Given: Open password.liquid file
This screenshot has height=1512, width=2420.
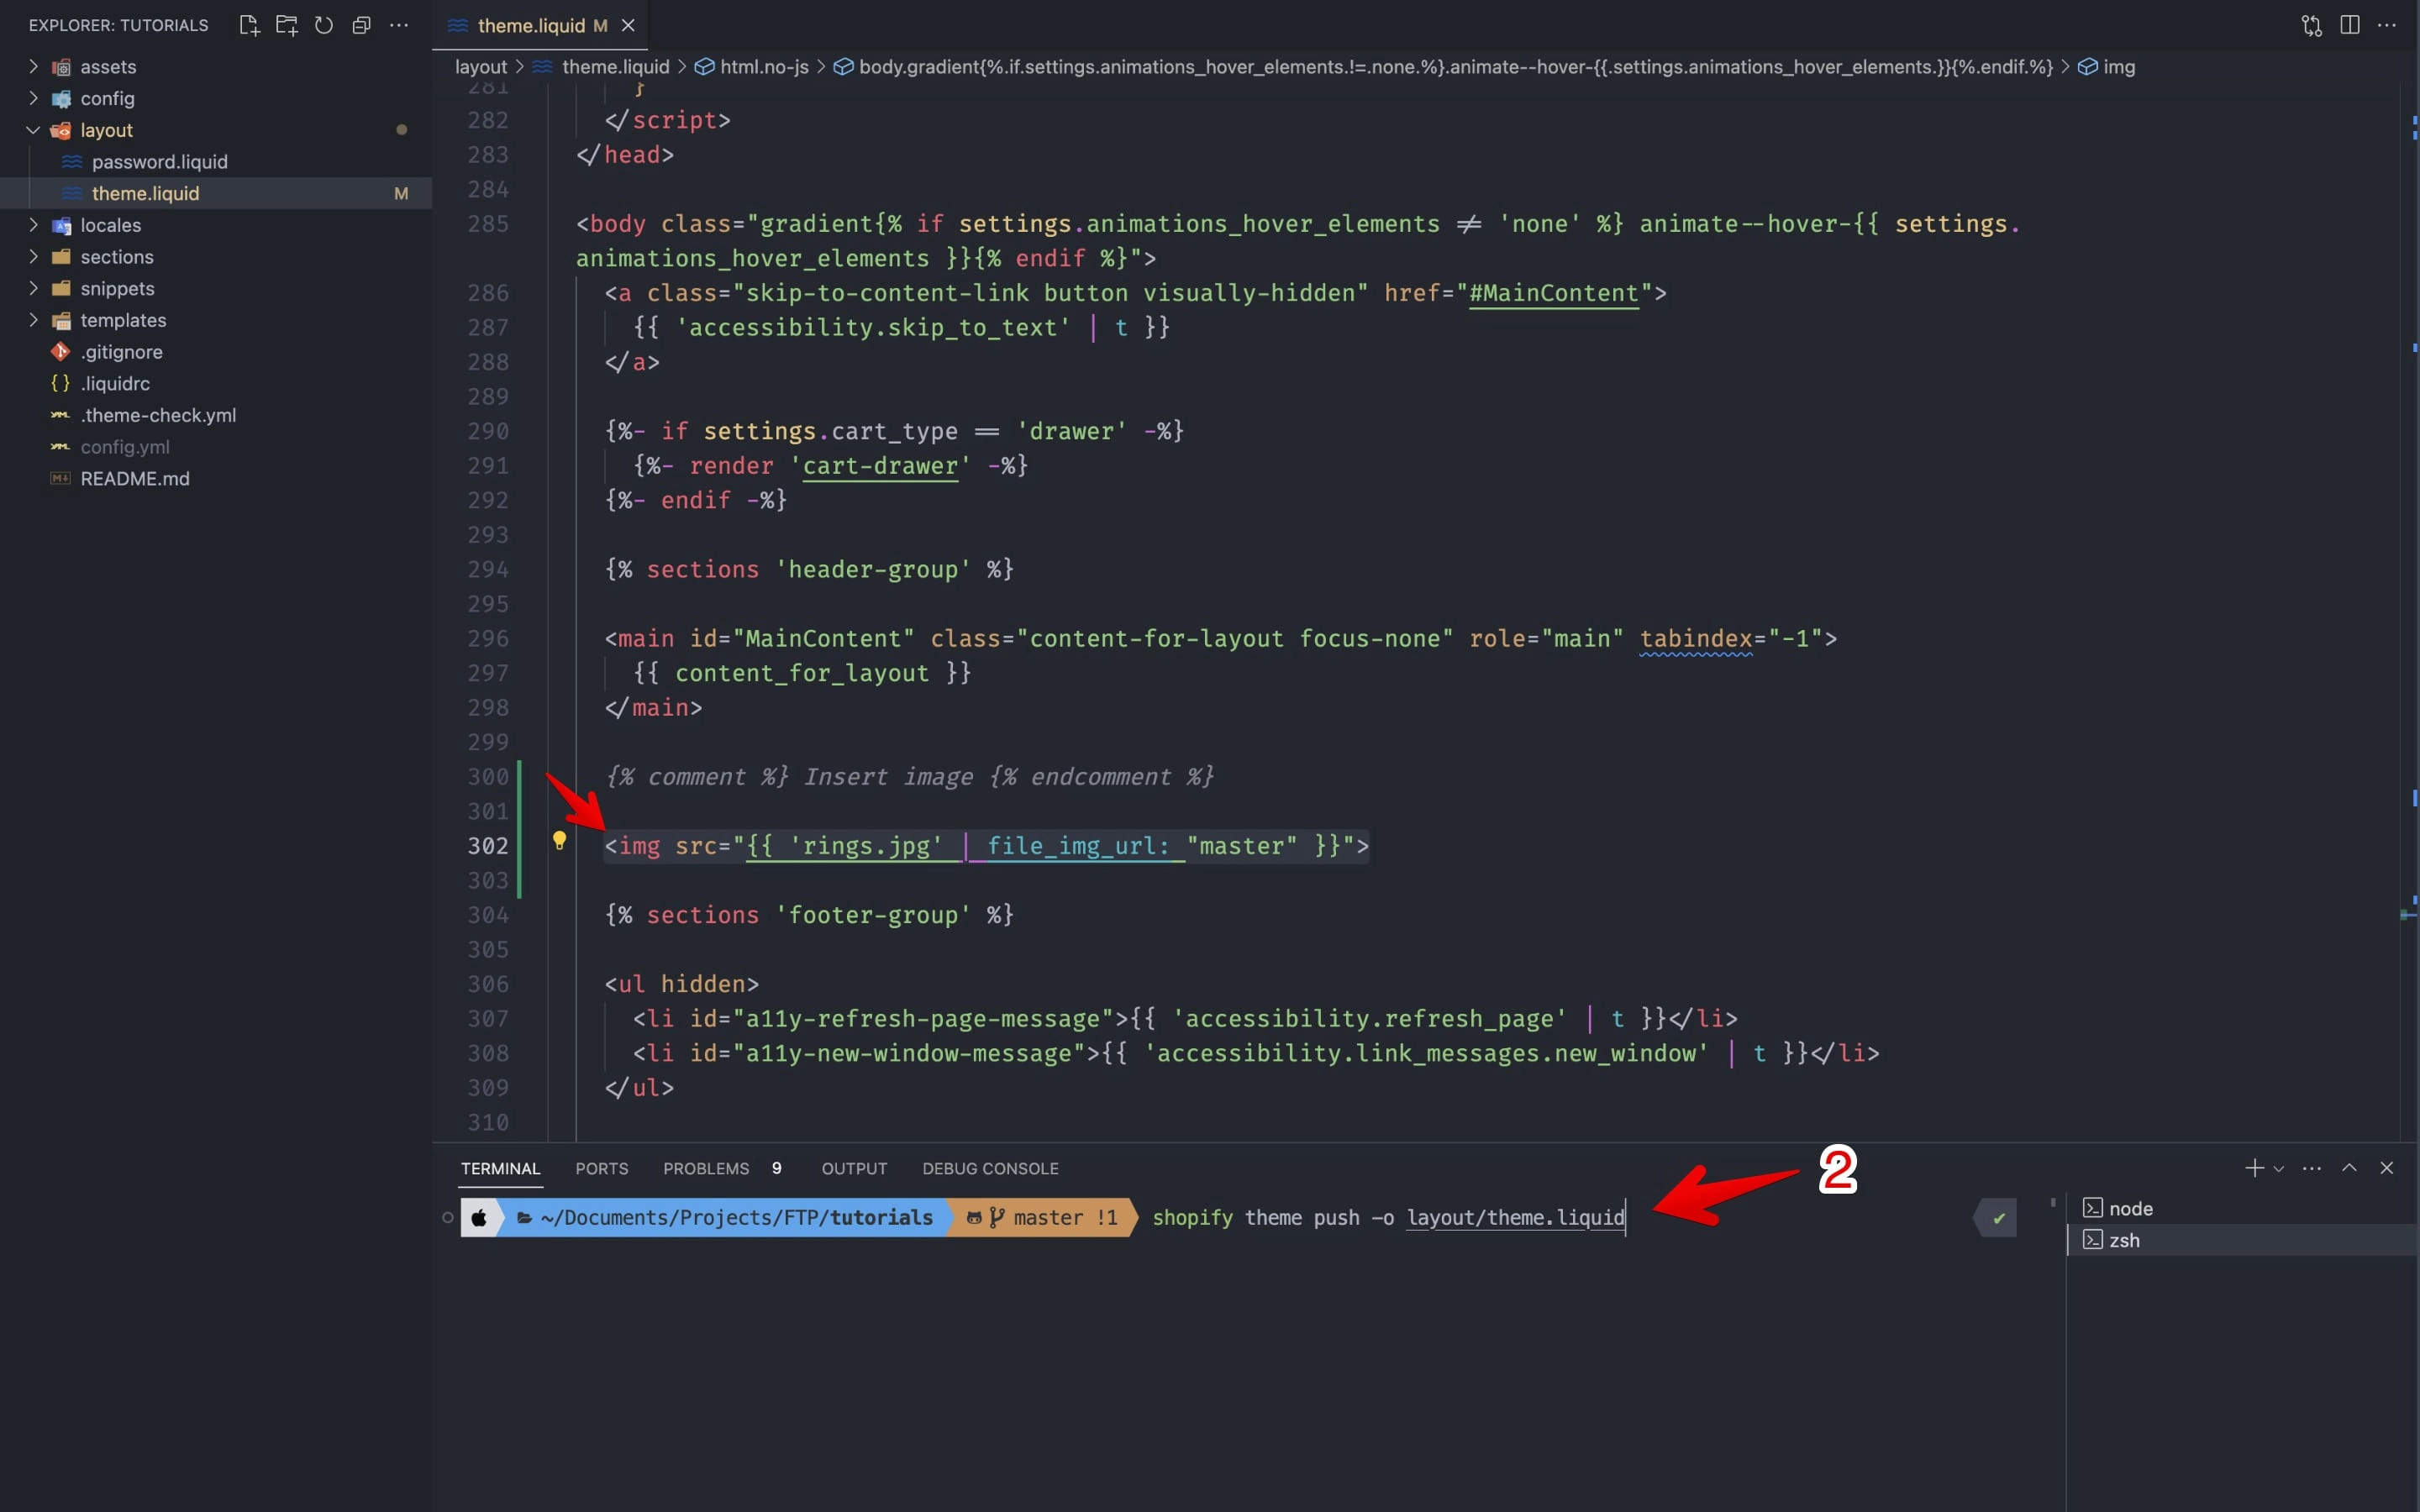Looking at the screenshot, I should point(216,162).
